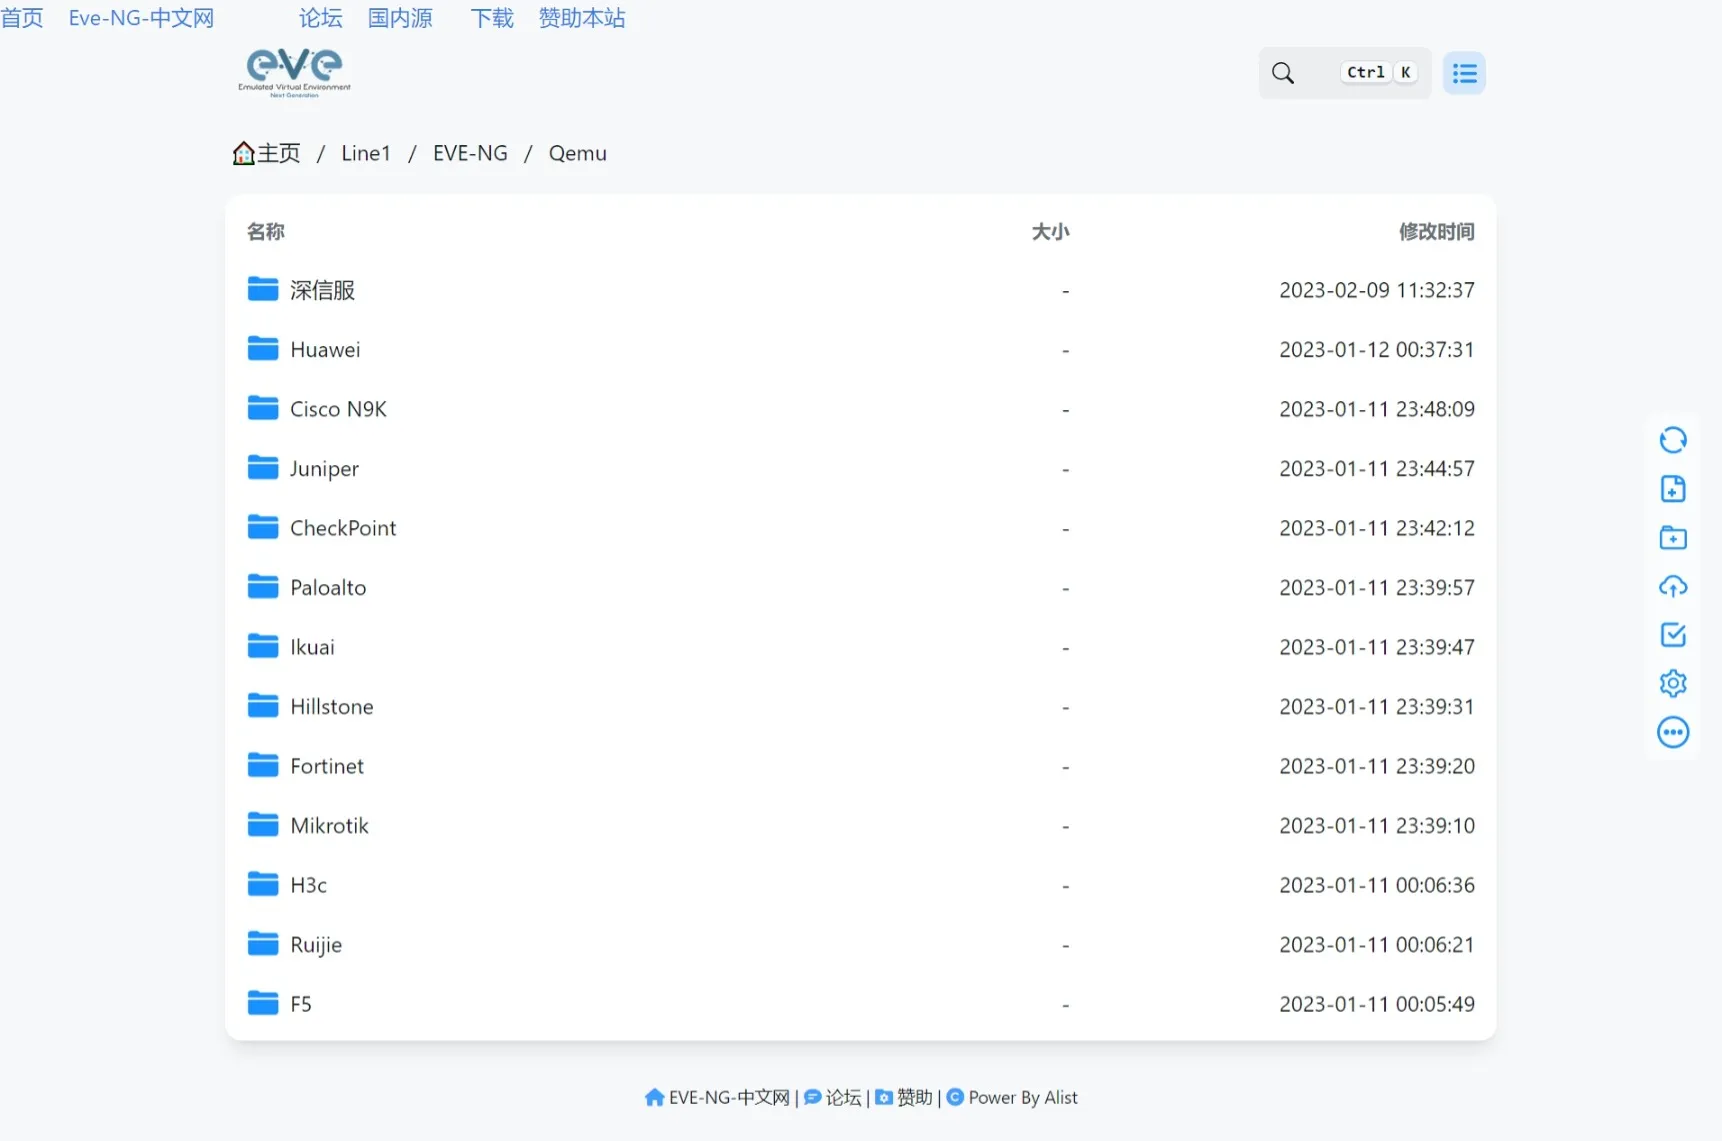
Task: Open the local settings gear icon
Action: (1671, 683)
